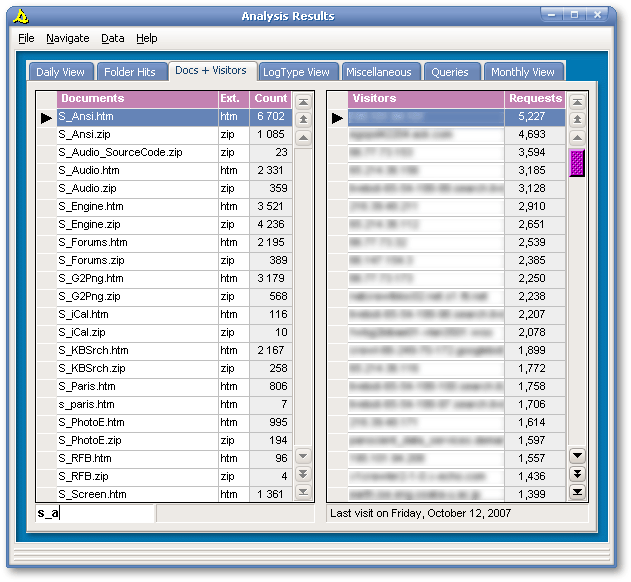The height and width of the screenshot is (582, 631).
Task: Switch to the Folder Hits tab
Action: click(x=130, y=72)
